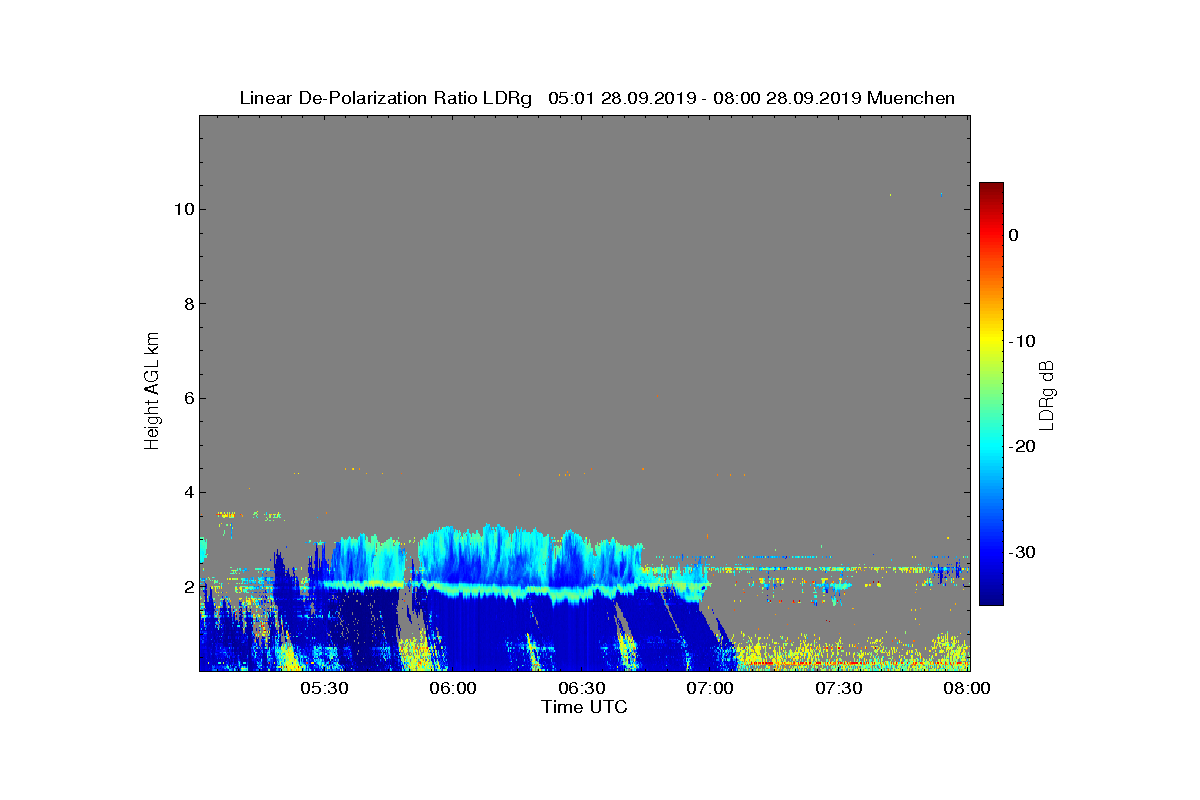
Task: Click the 4 km height tick label
Action: click(x=187, y=492)
